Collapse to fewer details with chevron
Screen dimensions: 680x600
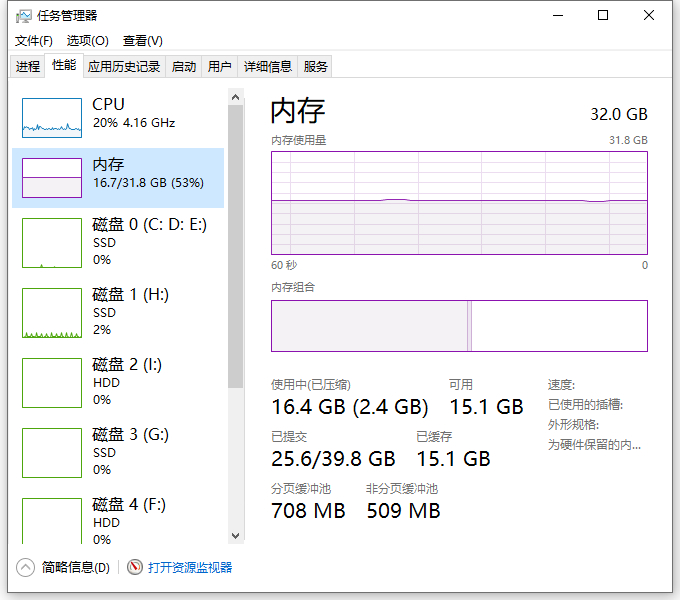(26, 567)
